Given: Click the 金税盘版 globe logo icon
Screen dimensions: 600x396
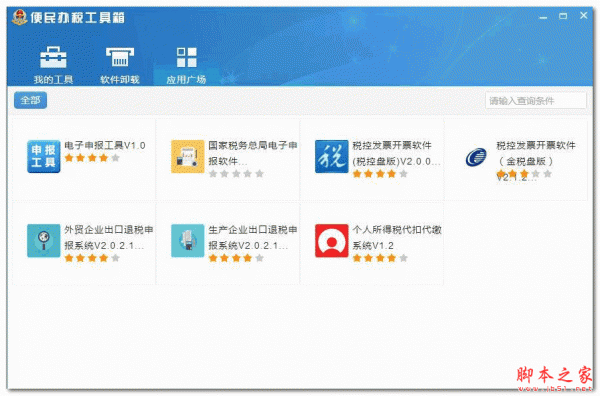Looking at the screenshot, I should [476, 157].
